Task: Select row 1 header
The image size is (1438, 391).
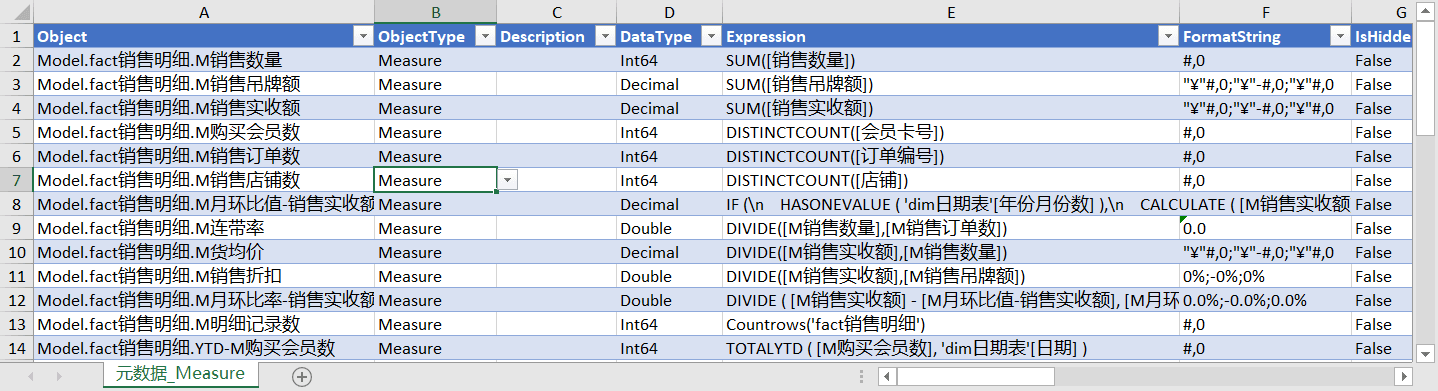Action: click(16, 36)
